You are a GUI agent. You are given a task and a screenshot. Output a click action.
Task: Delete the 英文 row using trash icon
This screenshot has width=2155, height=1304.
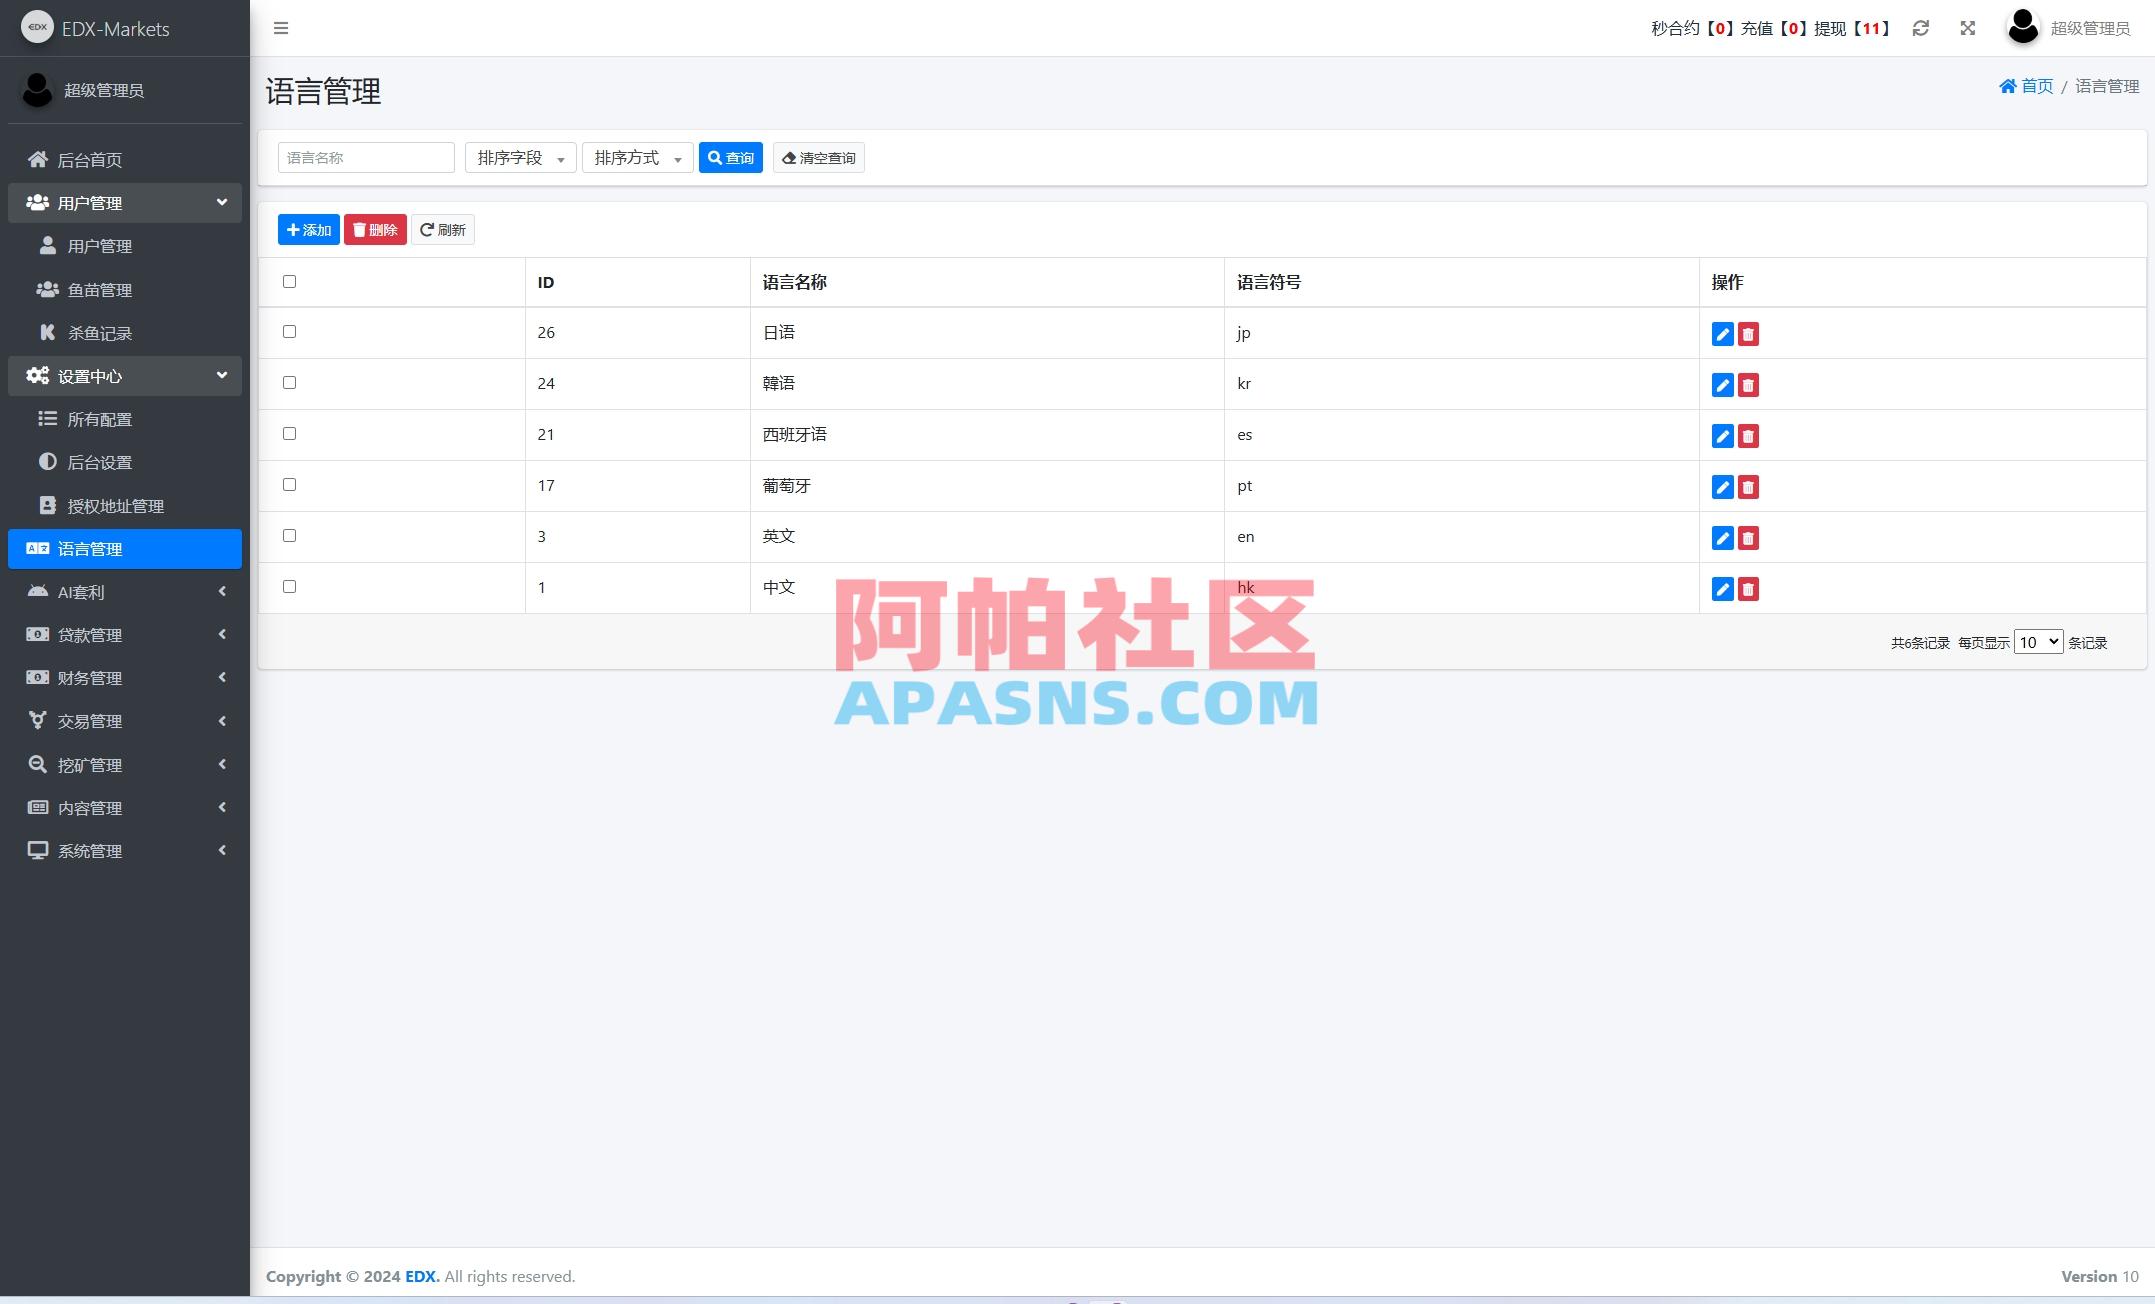1748,538
